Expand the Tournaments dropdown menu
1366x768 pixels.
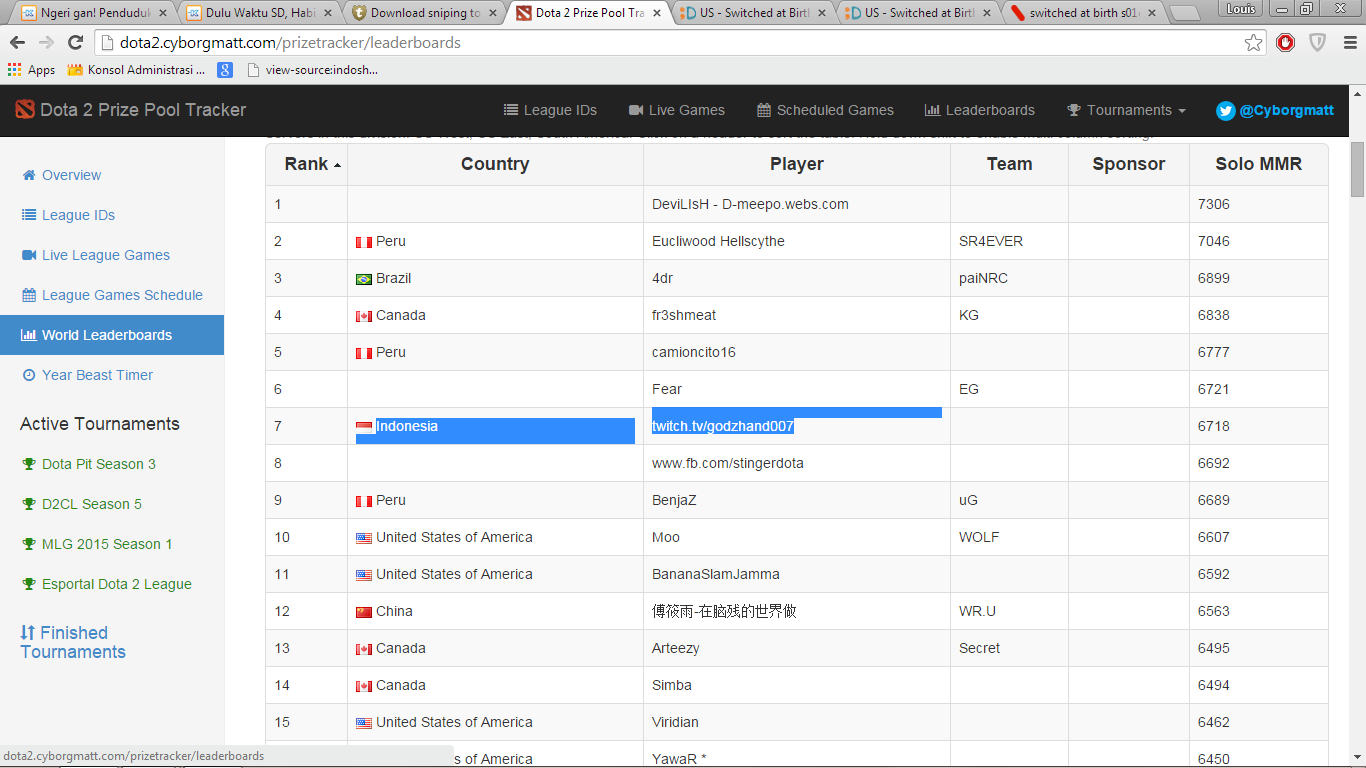pyautogui.click(x=1126, y=110)
